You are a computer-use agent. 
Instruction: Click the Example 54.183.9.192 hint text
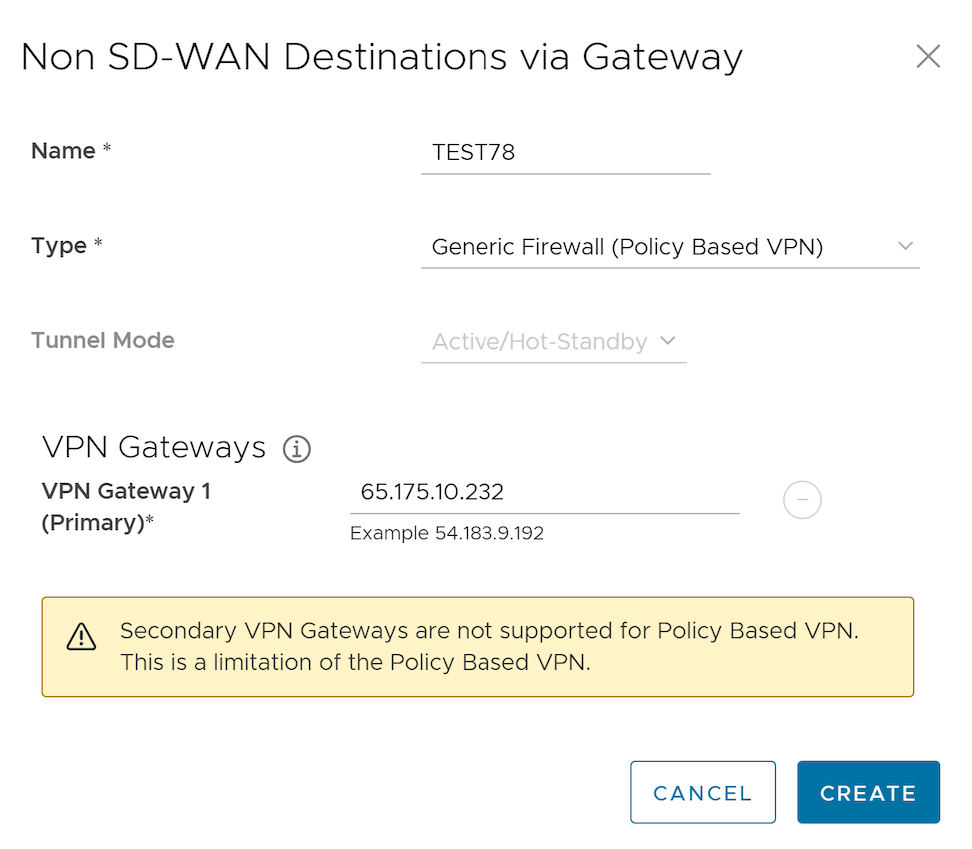click(447, 533)
